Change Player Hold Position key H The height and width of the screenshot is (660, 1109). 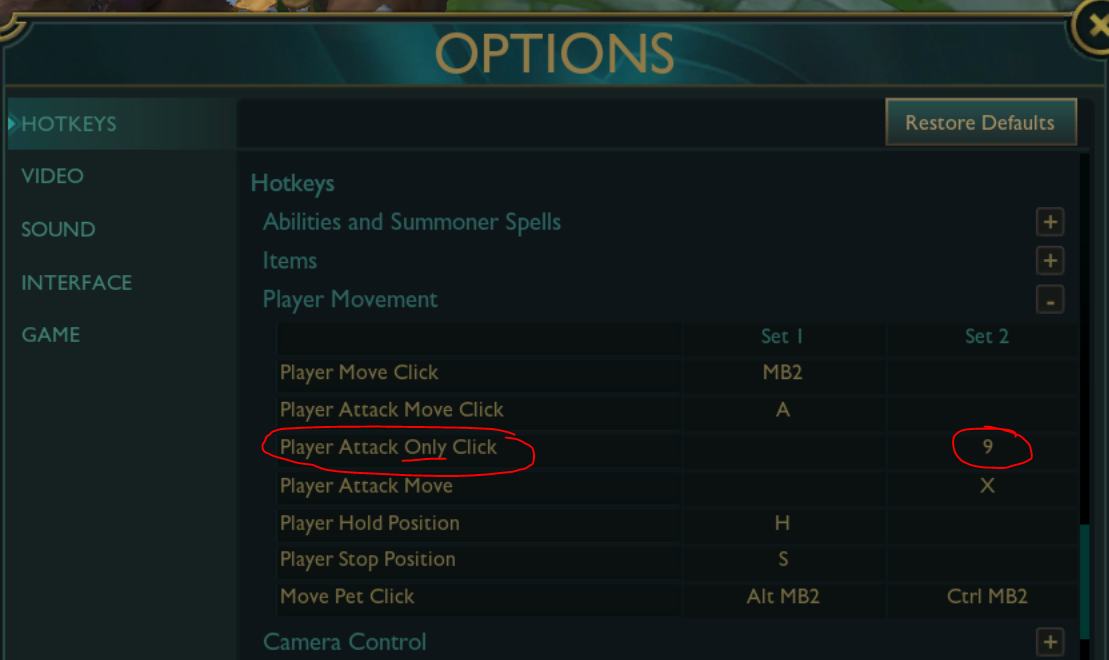pyautogui.click(x=782, y=523)
